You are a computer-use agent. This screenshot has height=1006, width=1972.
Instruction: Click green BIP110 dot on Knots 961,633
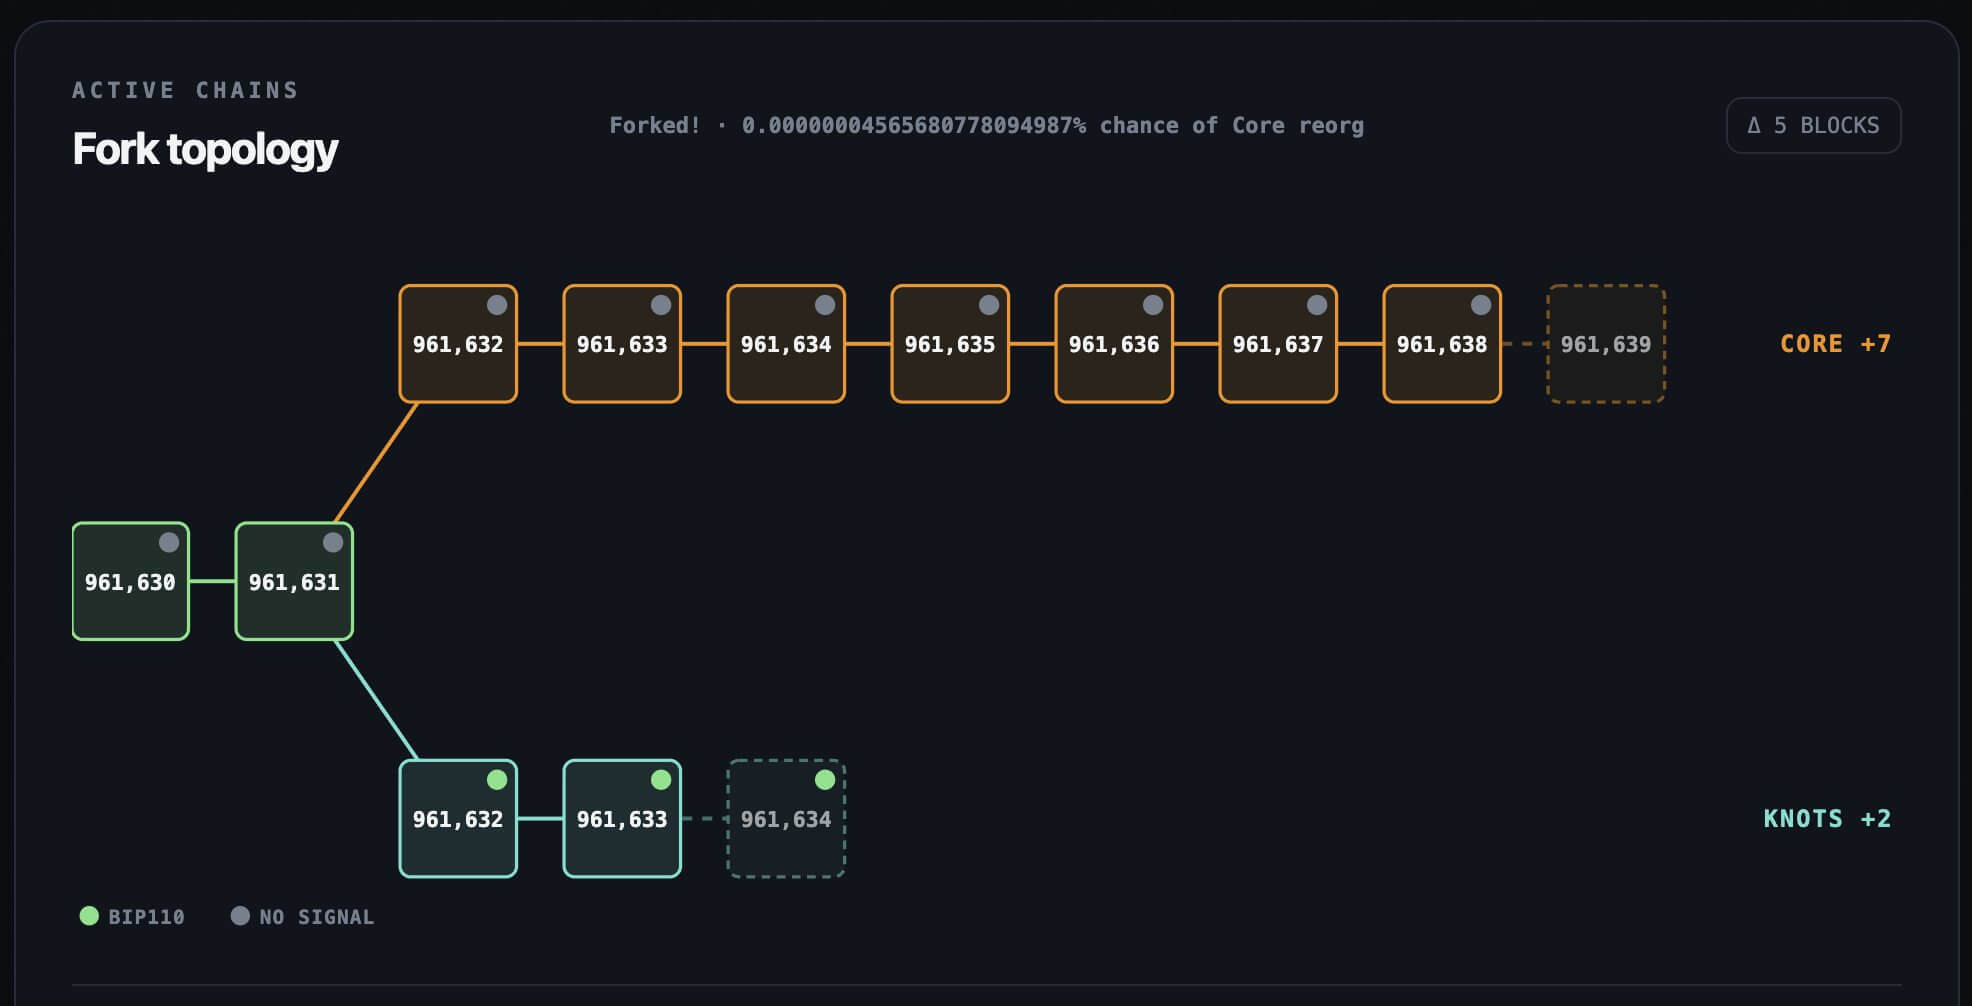[x=661, y=780]
